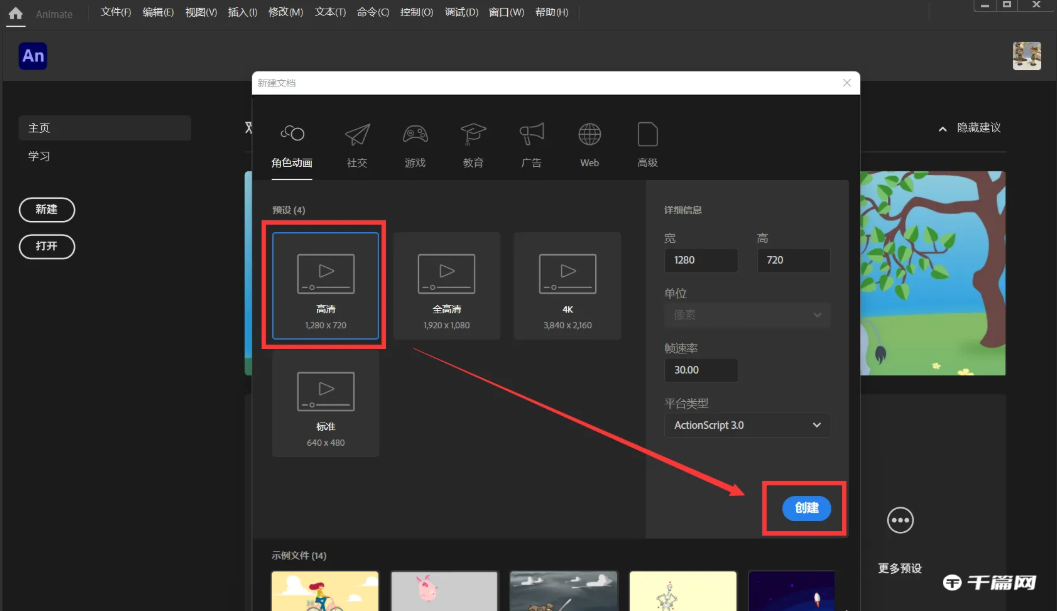1057x611 pixels.
Task: Open the 单位 dropdown
Action: (x=746, y=315)
